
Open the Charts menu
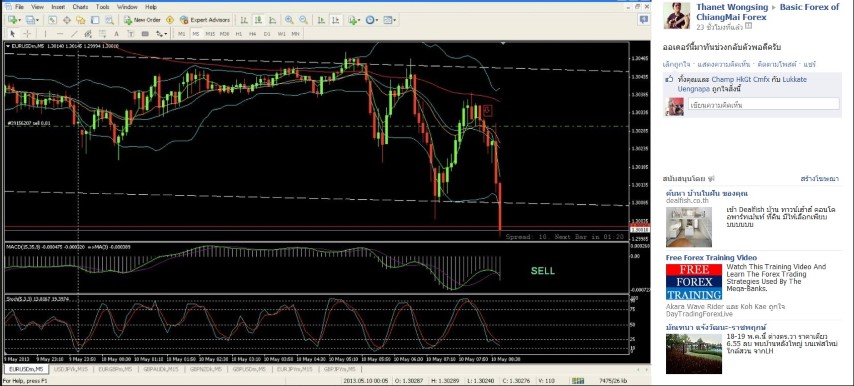pyautogui.click(x=80, y=7)
